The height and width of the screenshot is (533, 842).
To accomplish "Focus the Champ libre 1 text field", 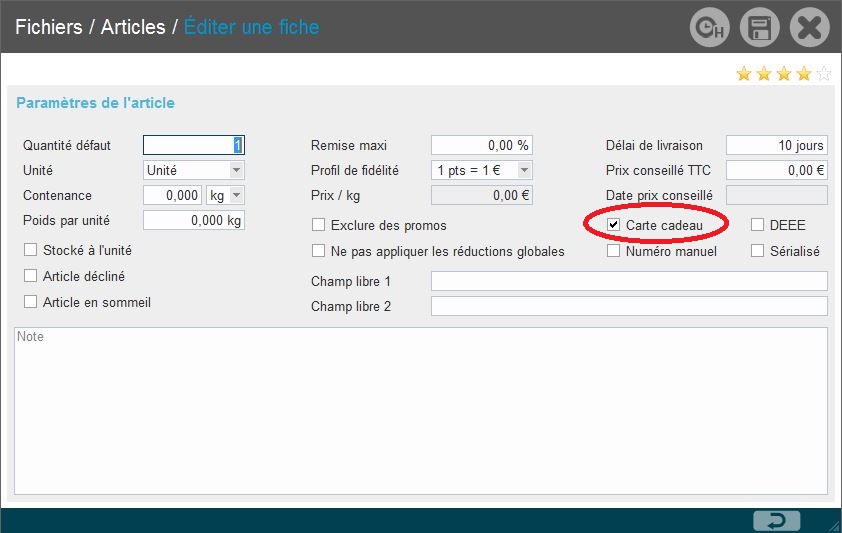I will [x=629, y=281].
